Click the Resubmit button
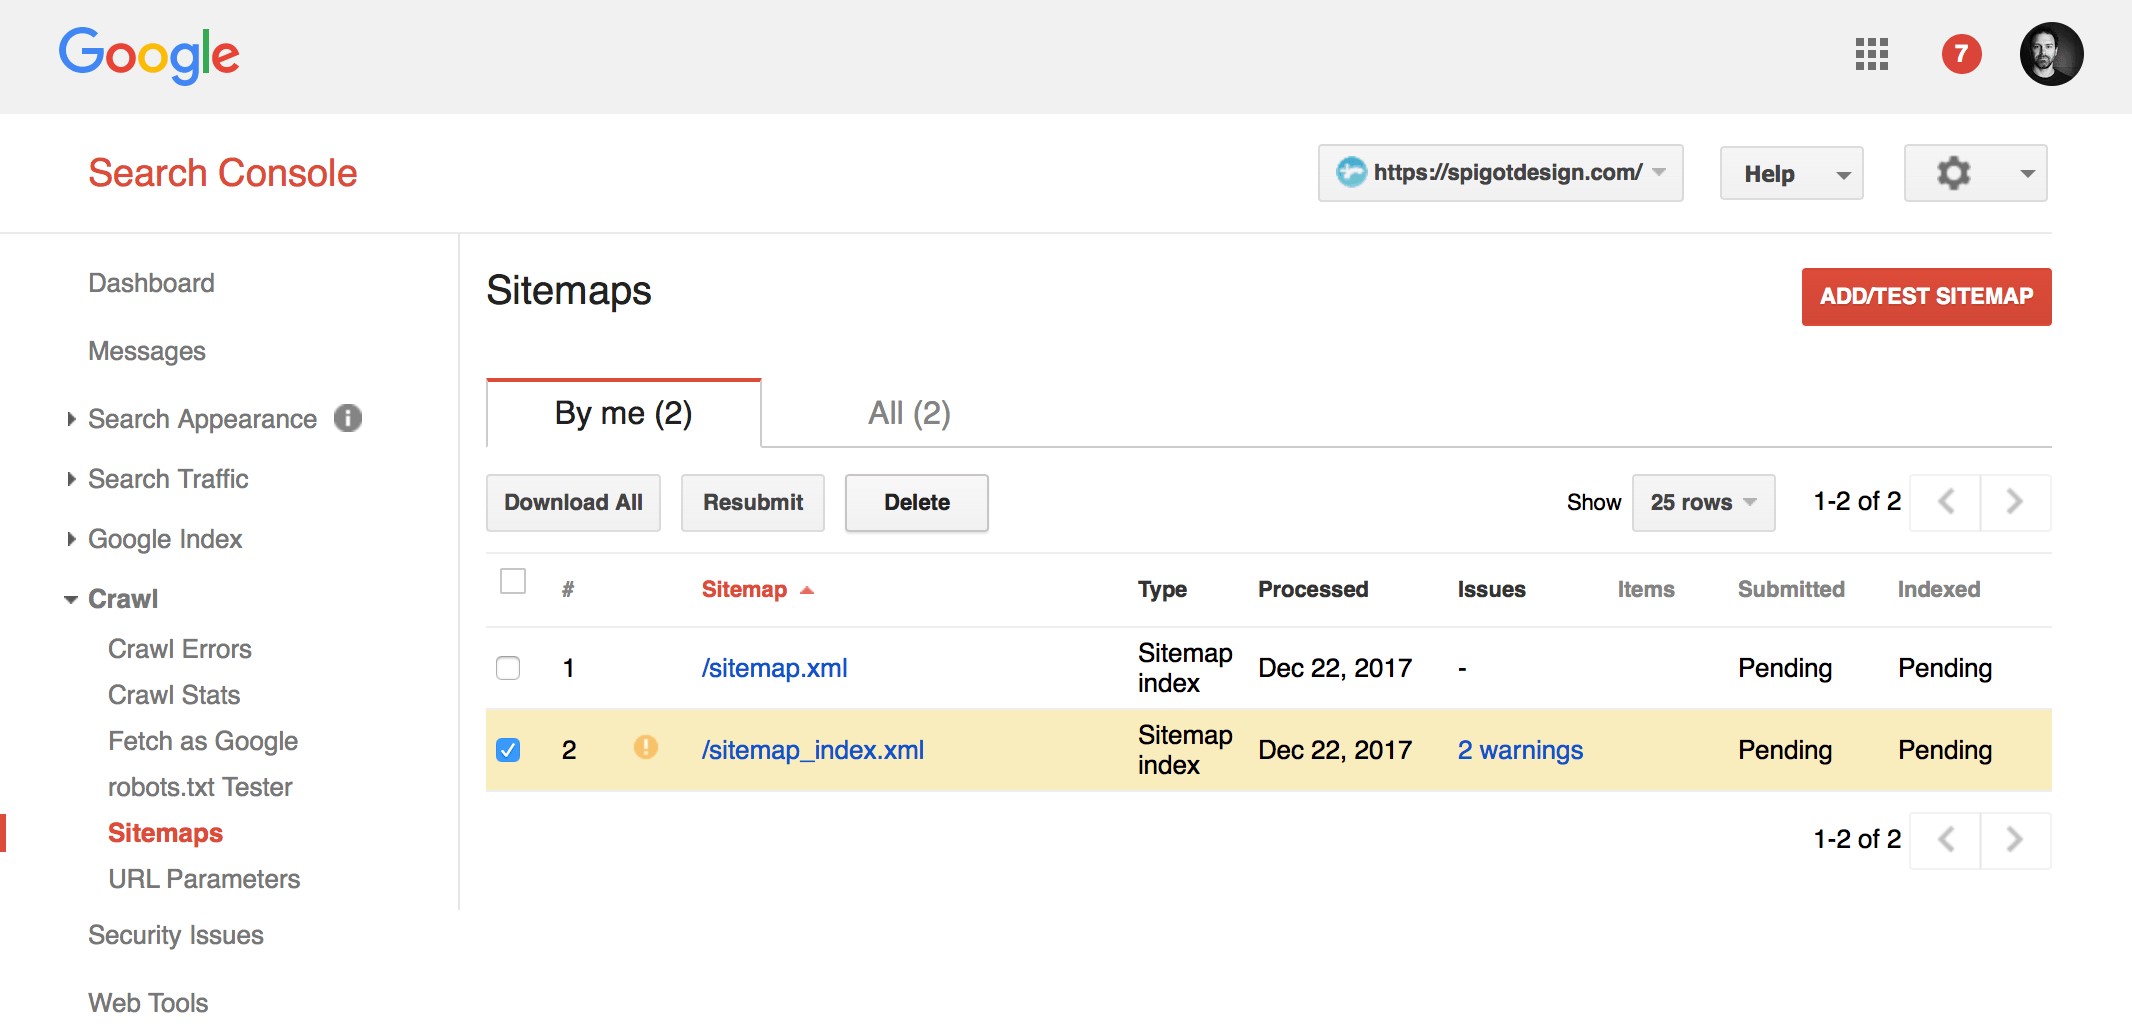The image size is (2132, 1036). click(x=753, y=503)
